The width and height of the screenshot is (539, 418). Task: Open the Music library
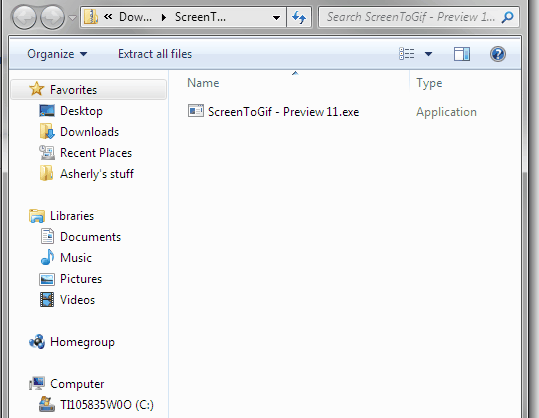(76, 258)
